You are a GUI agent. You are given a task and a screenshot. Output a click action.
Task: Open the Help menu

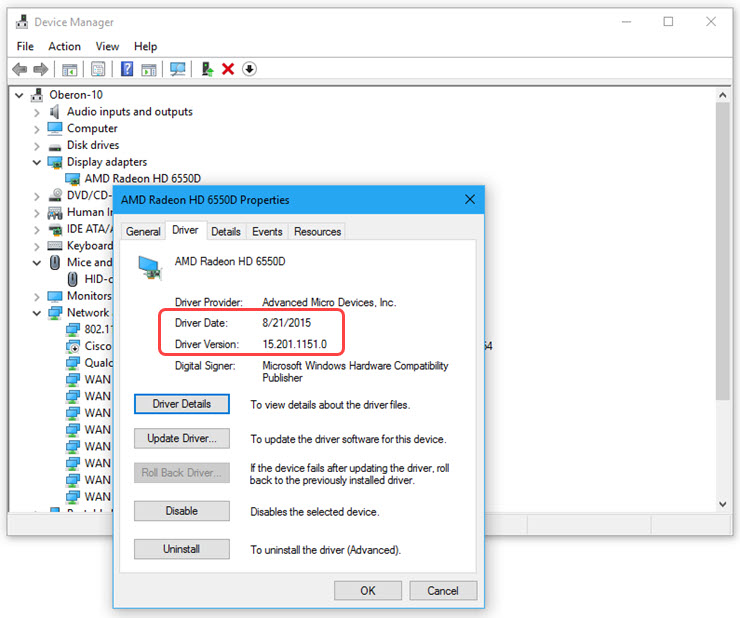click(145, 46)
